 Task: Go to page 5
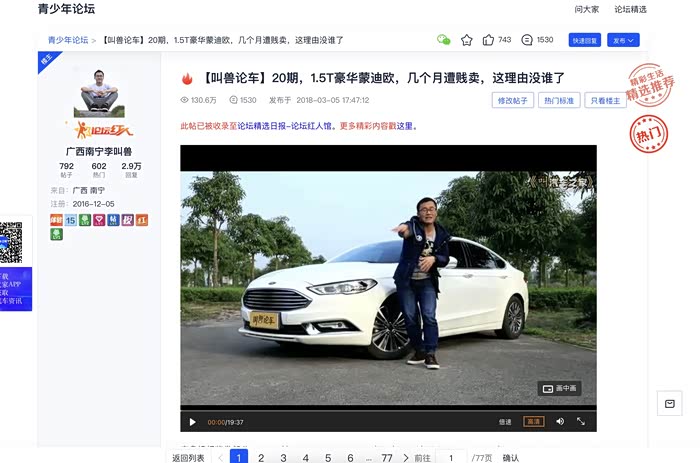[328, 458]
